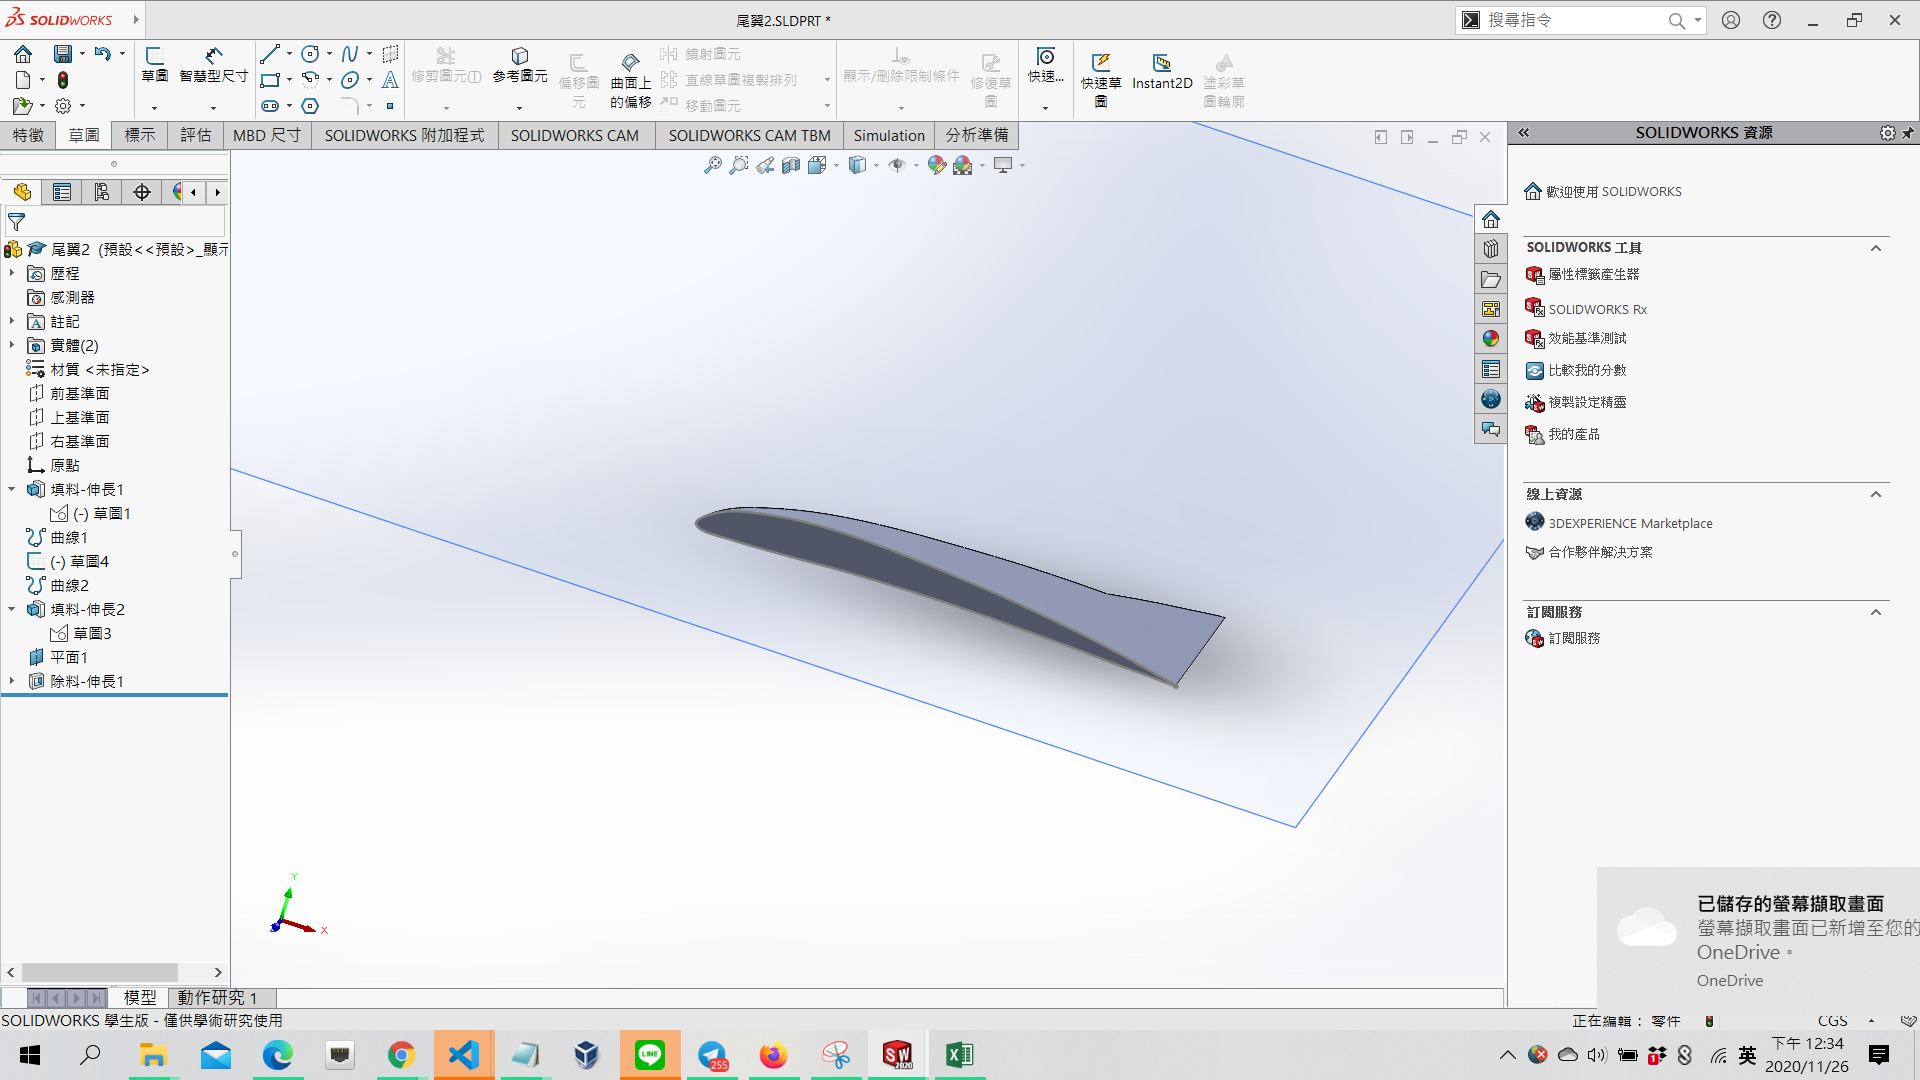Select the FeatureManager design tree tab icon
The image size is (1920, 1080).
[22, 192]
